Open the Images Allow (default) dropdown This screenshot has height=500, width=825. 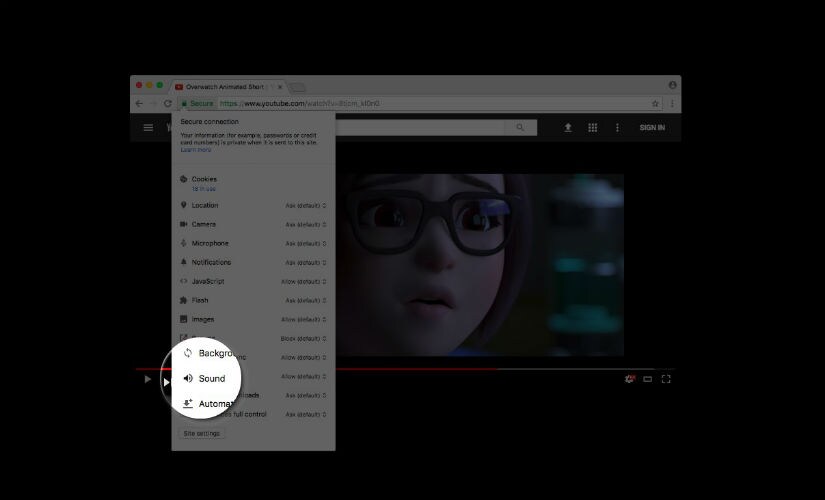pos(304,319)
